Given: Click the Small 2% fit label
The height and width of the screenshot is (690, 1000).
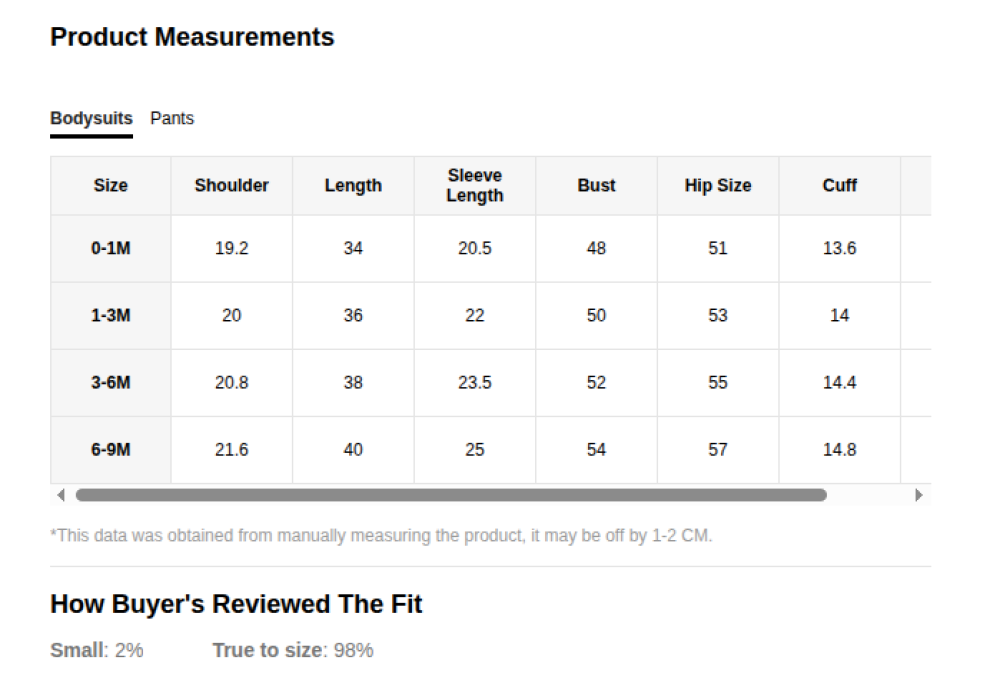Looking at the screenshot, I should click(x=97, y=650).
